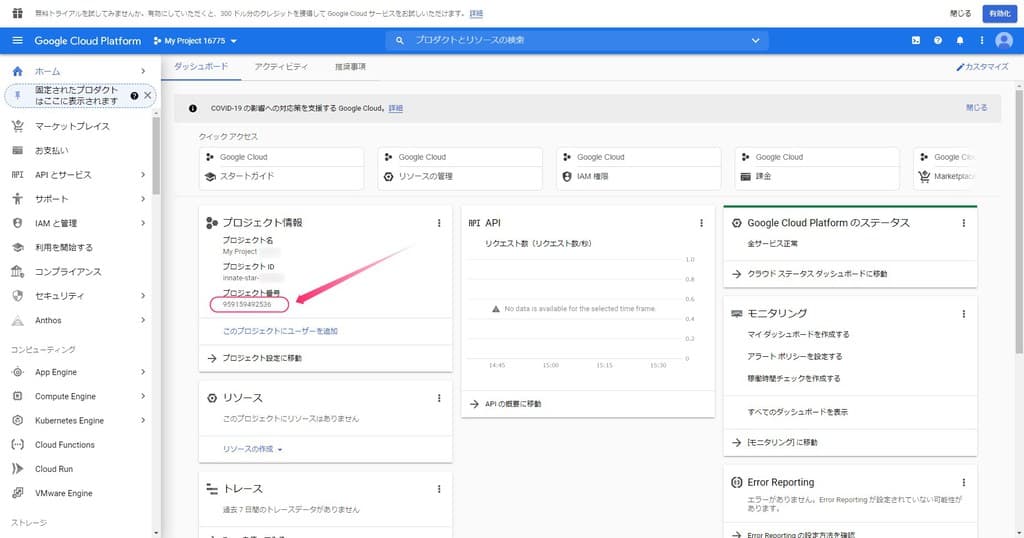Close the pinned products tooltip
Image resolution: width=1024 pixels, height=538 pixels.
pyautogui.click(x=148, y=95)
